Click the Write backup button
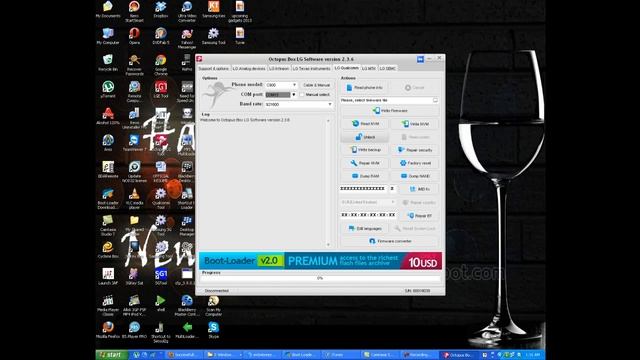 click(365, 150)
